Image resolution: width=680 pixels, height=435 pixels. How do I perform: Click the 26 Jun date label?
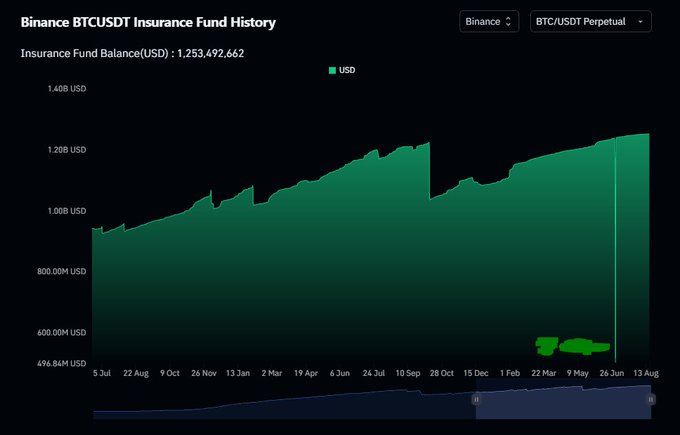tap(611, 373)
